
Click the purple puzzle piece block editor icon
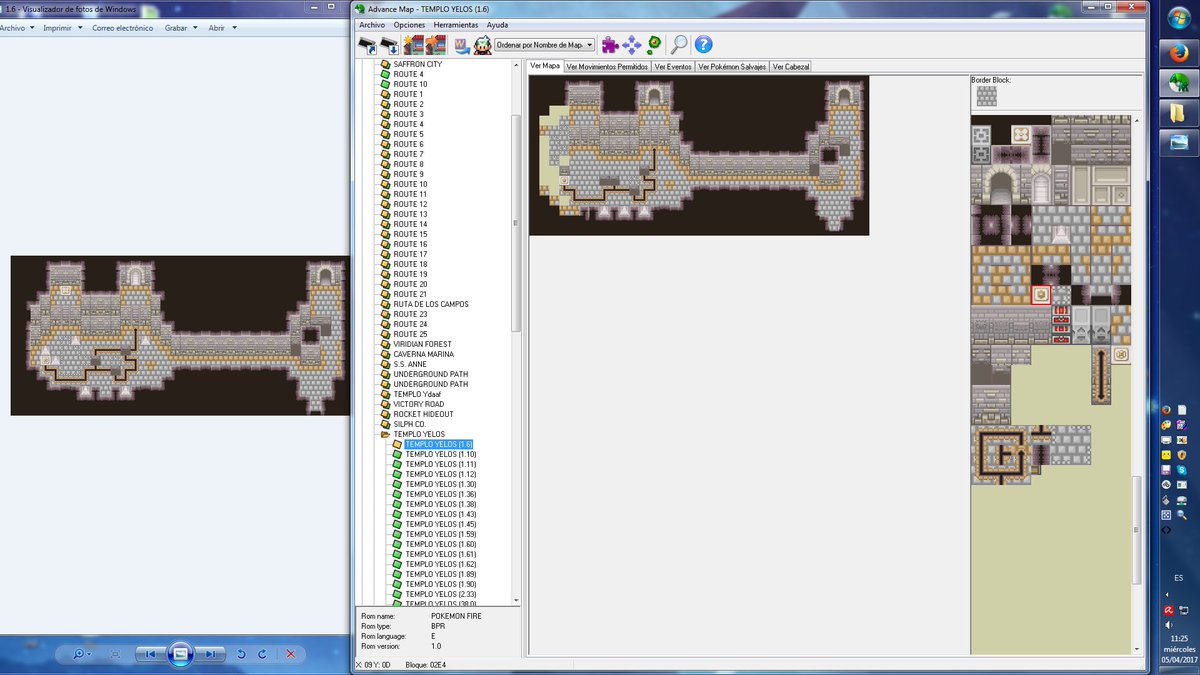[x=609, y=44]
